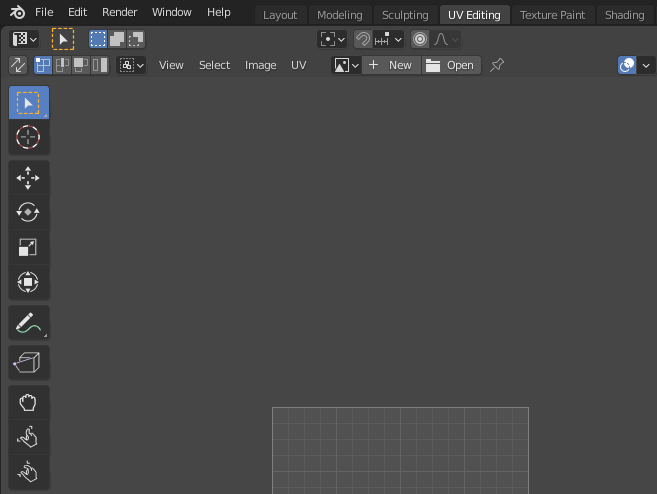Image resolution: width=657 pixels, height=494 pixels.
Task: Select the Cursor tool
Action: (x=28, y=137)
